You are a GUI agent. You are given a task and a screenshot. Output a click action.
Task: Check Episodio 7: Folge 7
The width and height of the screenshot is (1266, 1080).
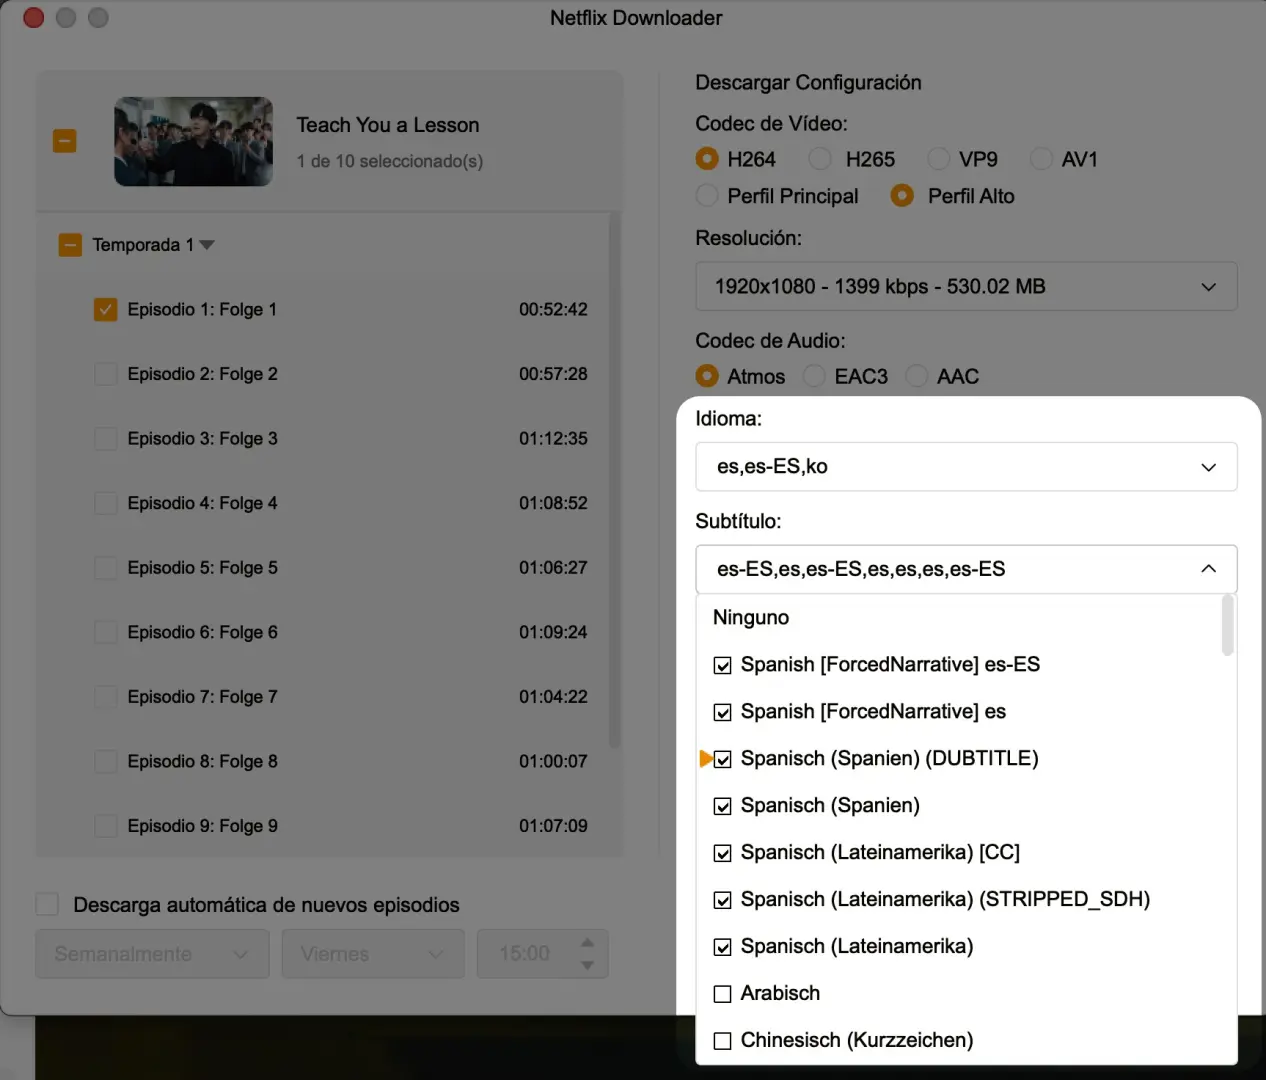(x=106, y=697)
